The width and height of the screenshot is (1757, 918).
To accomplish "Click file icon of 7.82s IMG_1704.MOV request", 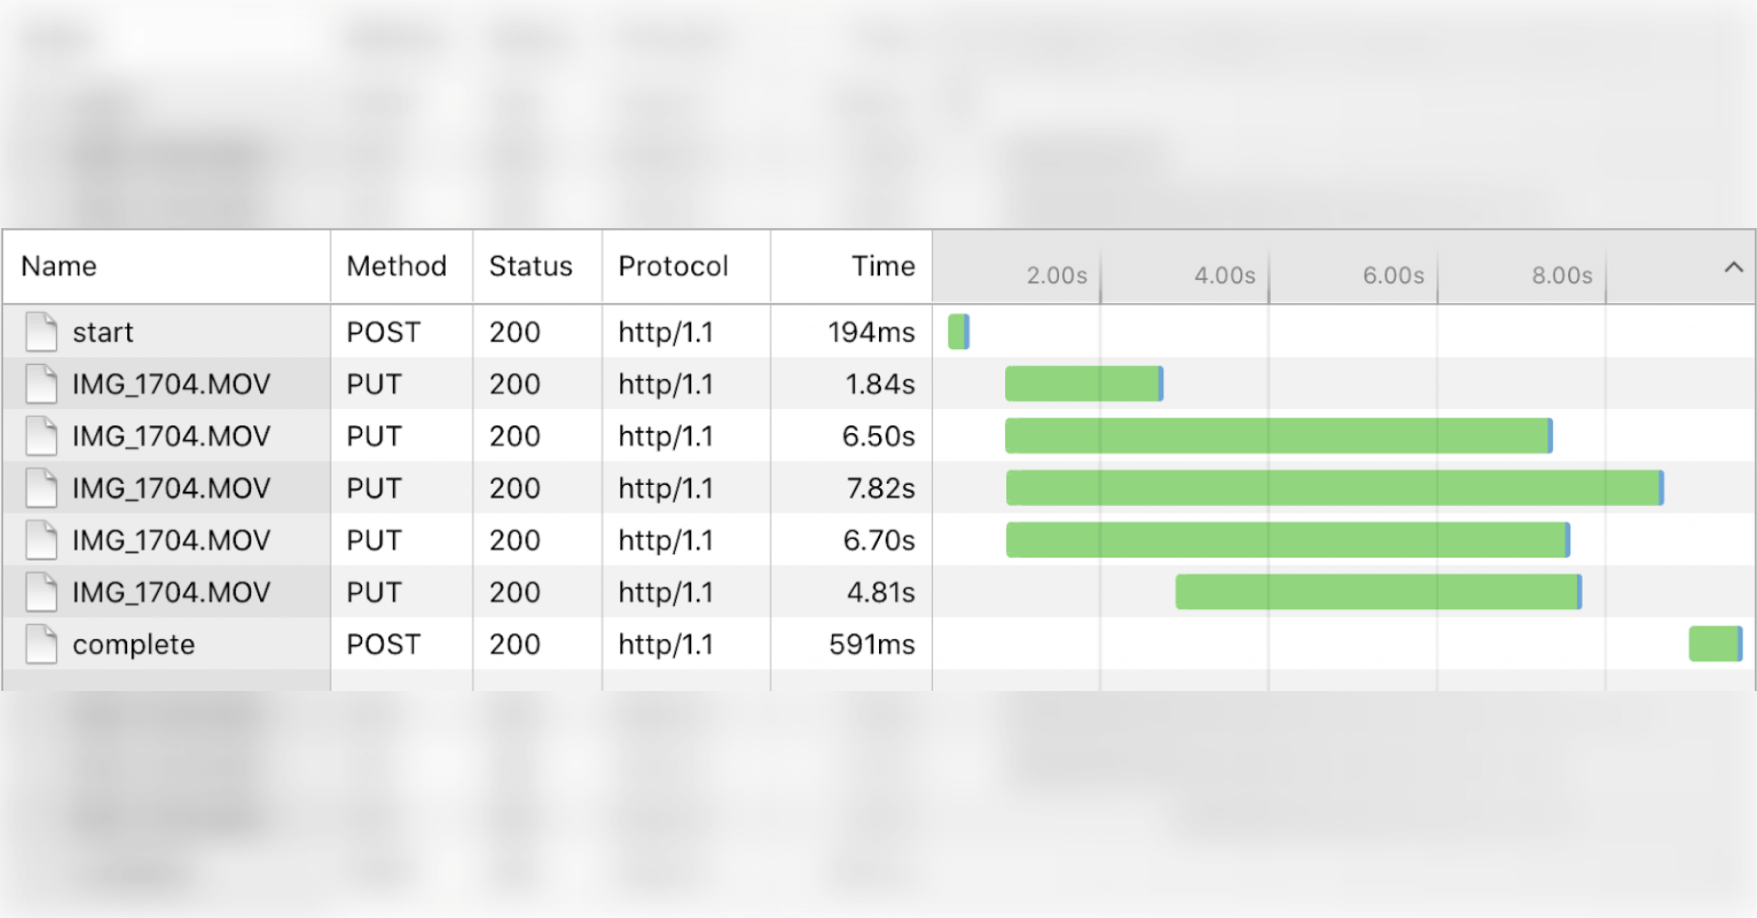I will 41,488.
